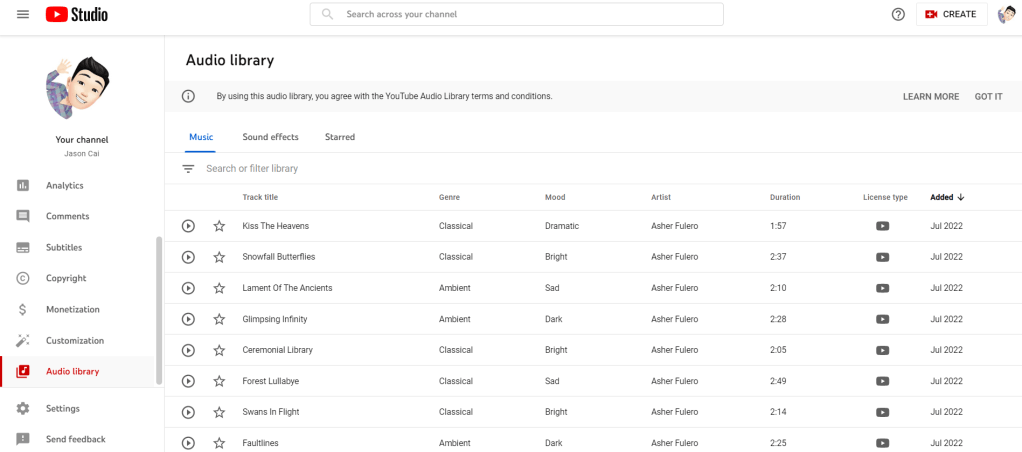1022x452 pixels.
Task: Open the account avatar menu top right
Action: pos(1006,14)
